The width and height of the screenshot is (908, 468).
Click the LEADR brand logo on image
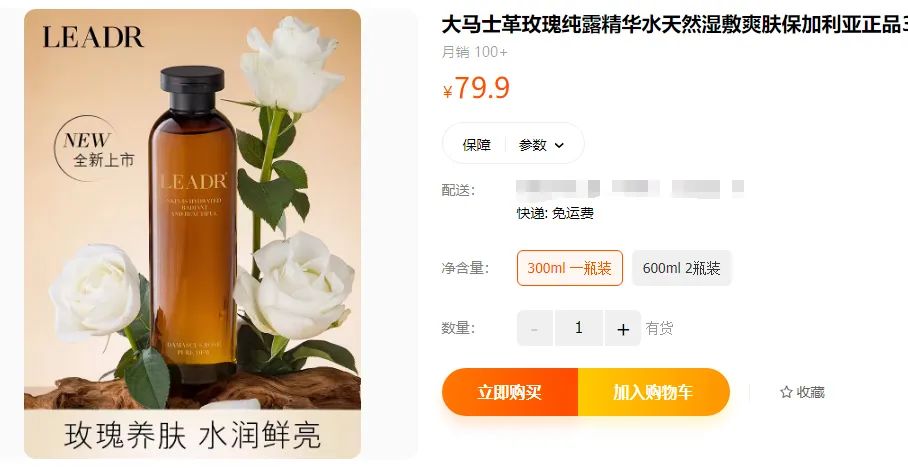point(93,38)
